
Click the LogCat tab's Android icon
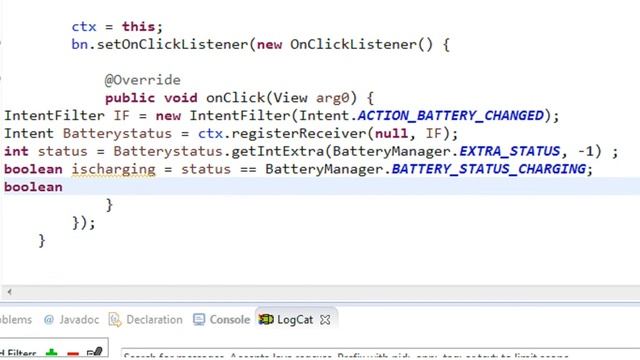click(x=266, y=320)
